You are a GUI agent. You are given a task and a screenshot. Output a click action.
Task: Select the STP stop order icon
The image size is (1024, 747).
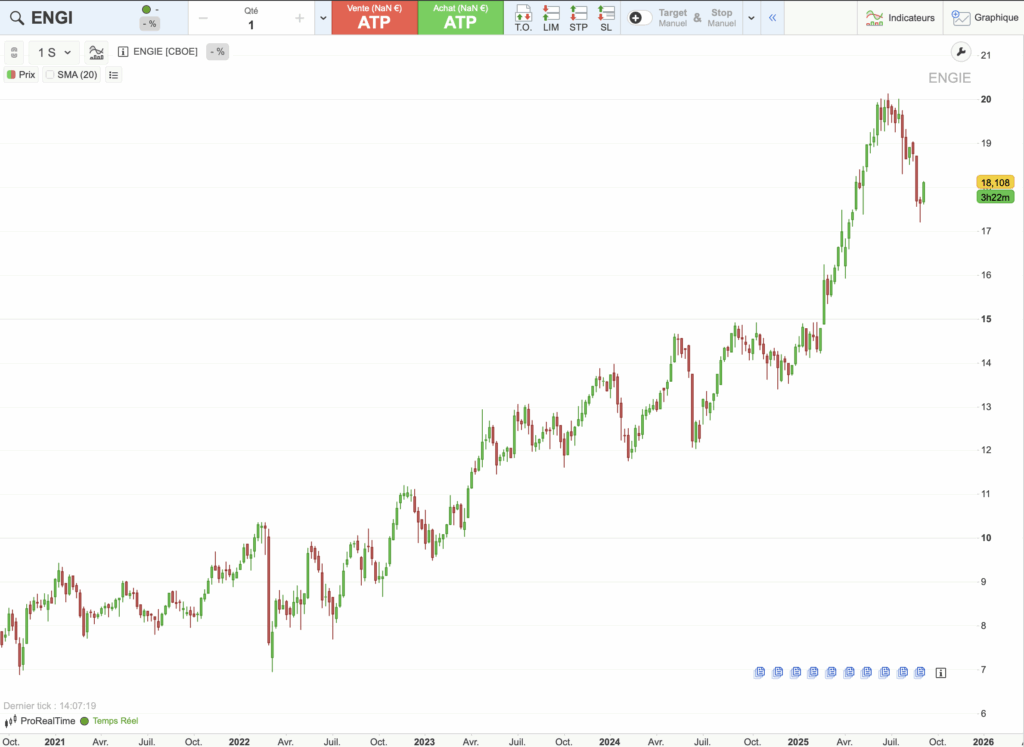click(577, 17)
